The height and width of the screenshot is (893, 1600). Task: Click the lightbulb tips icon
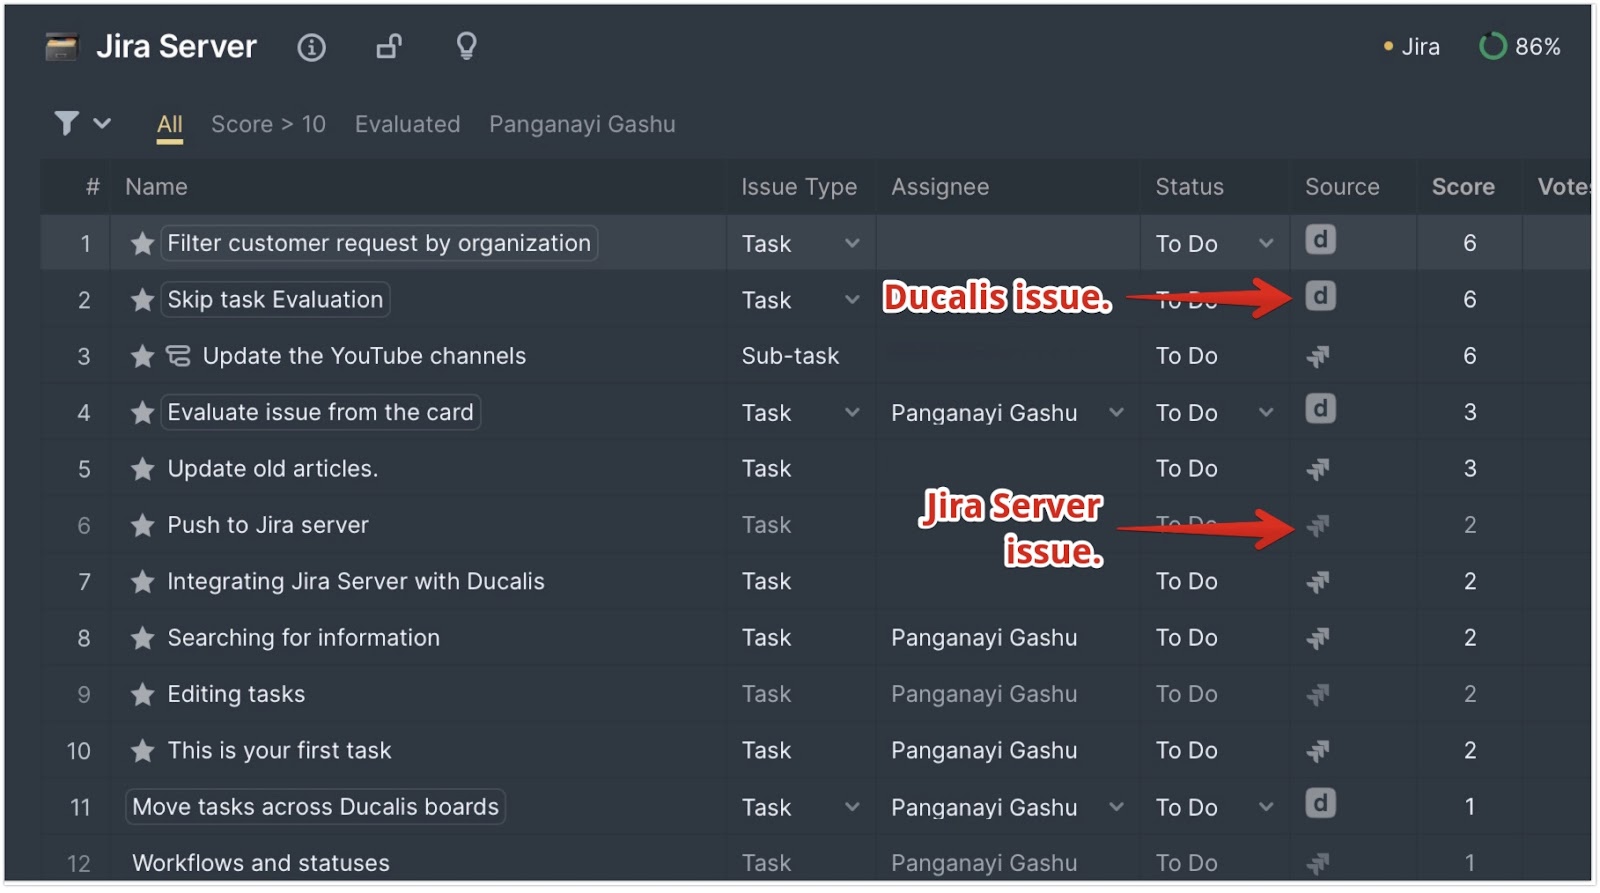(x=466, y=46)
